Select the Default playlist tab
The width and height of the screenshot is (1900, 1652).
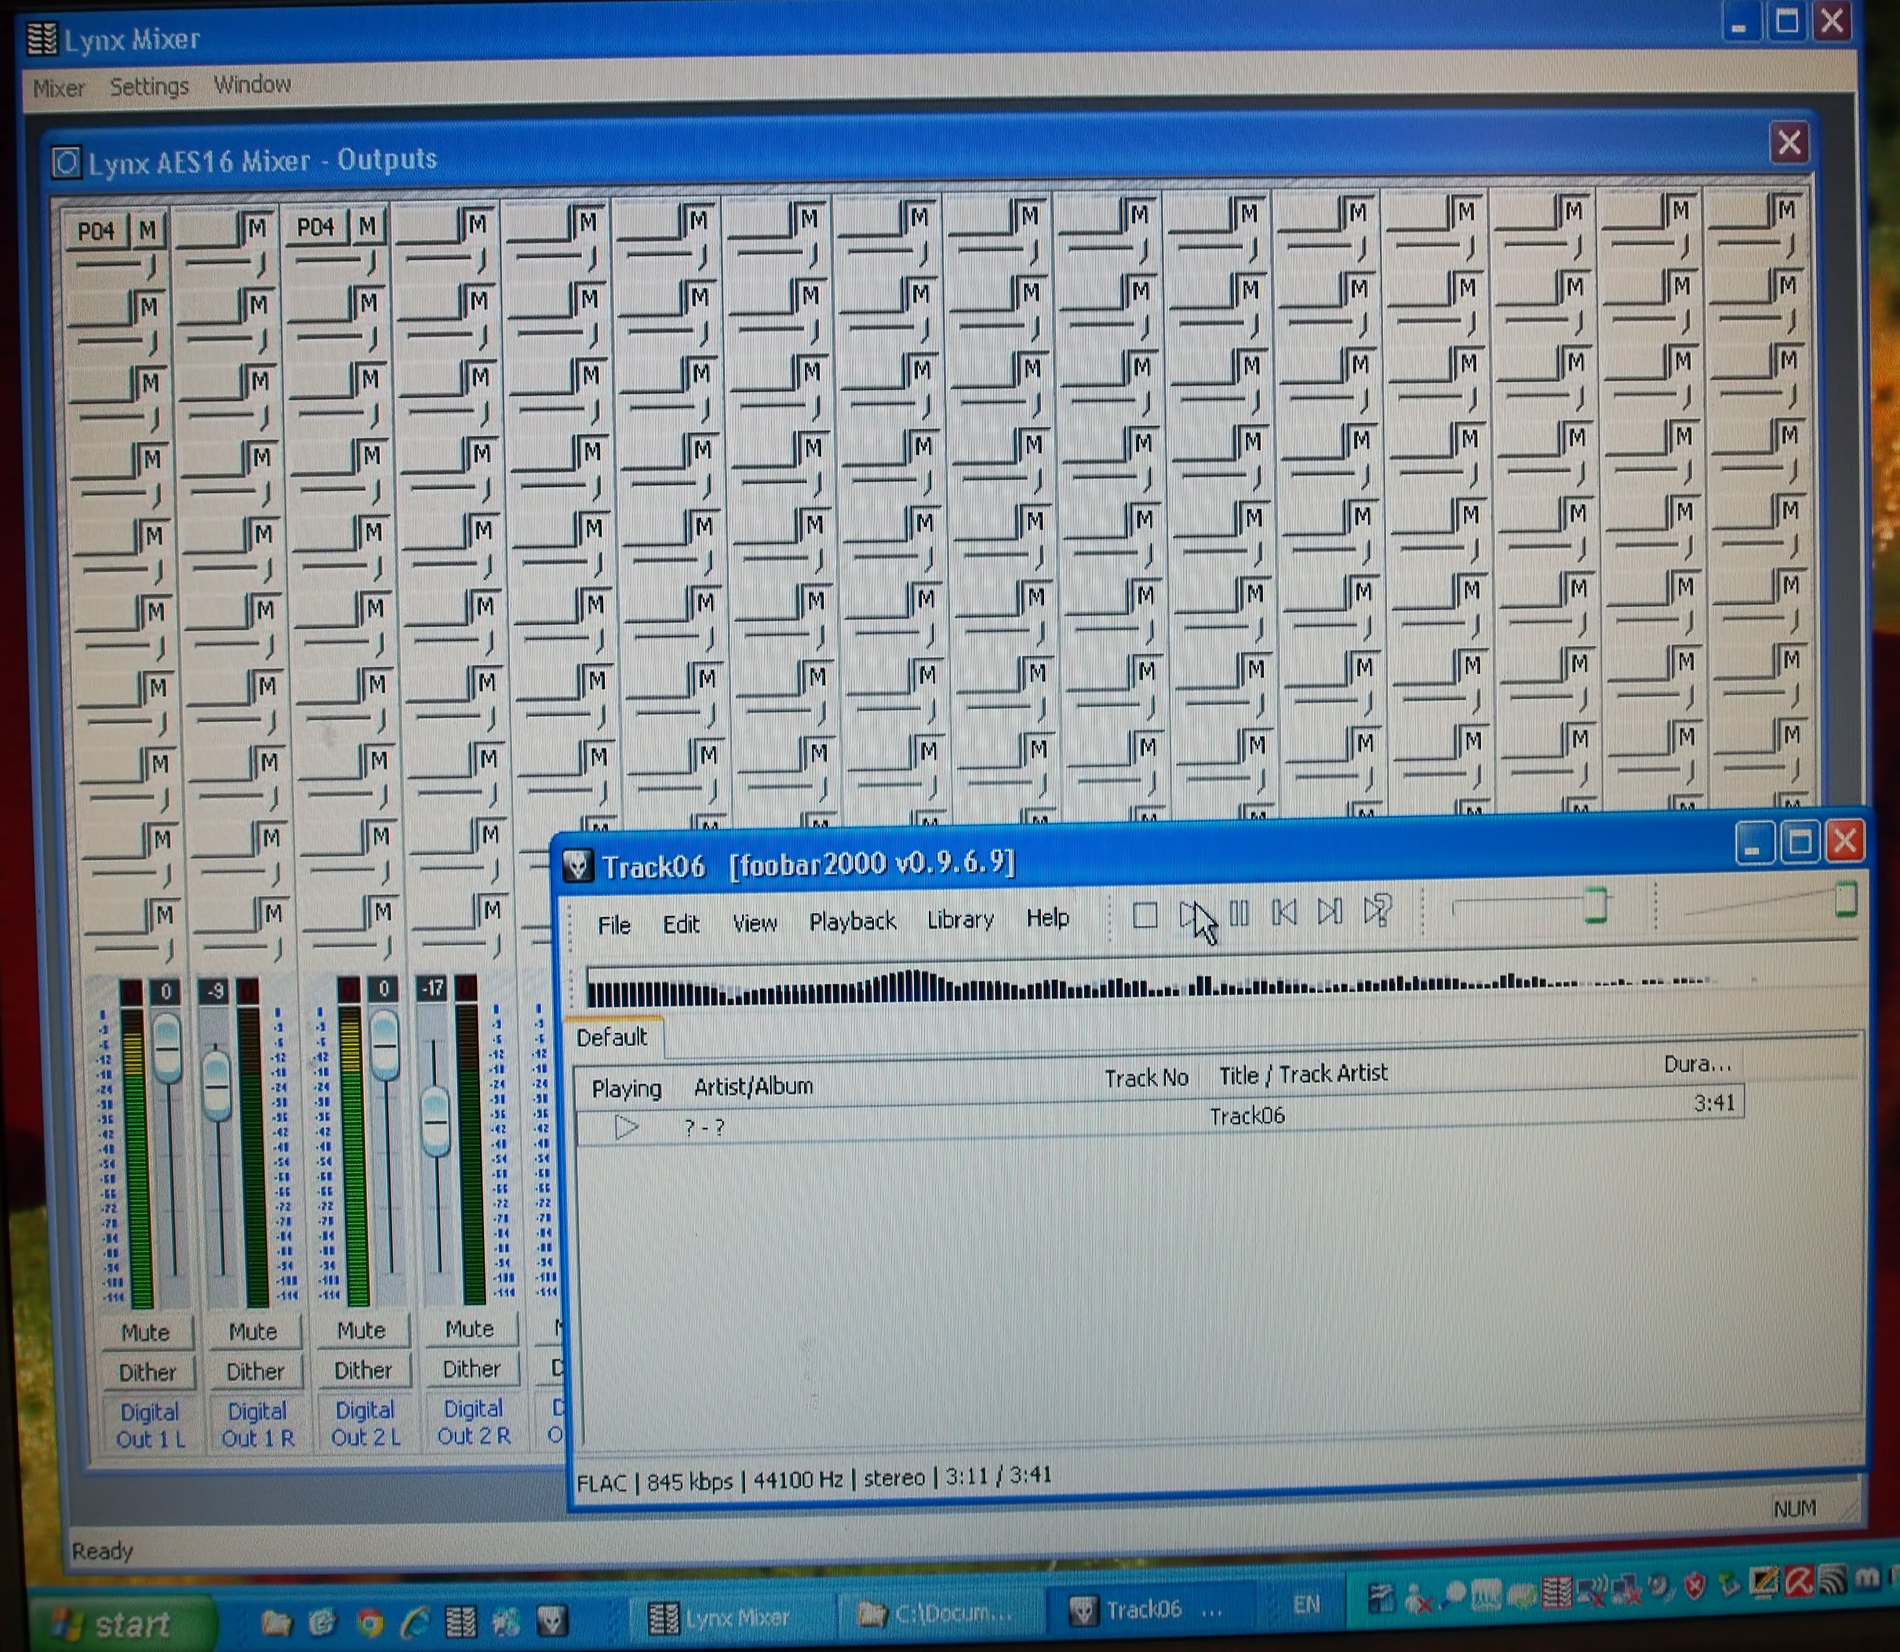pos(612,1037)
